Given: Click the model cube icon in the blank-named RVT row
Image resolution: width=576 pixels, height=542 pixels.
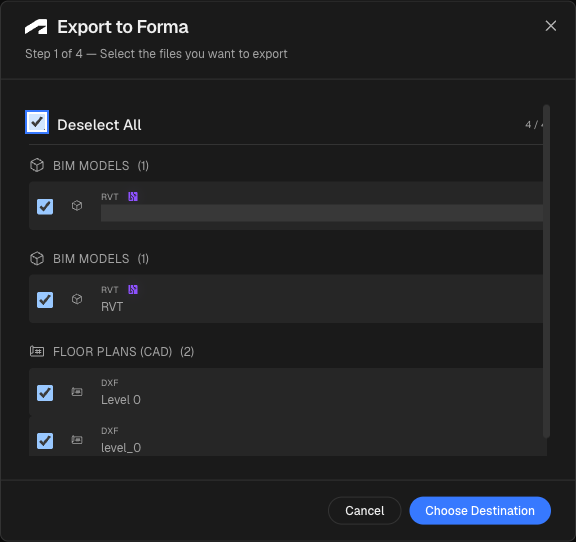Looking at the screenshot, I should [x=77, y=205].
